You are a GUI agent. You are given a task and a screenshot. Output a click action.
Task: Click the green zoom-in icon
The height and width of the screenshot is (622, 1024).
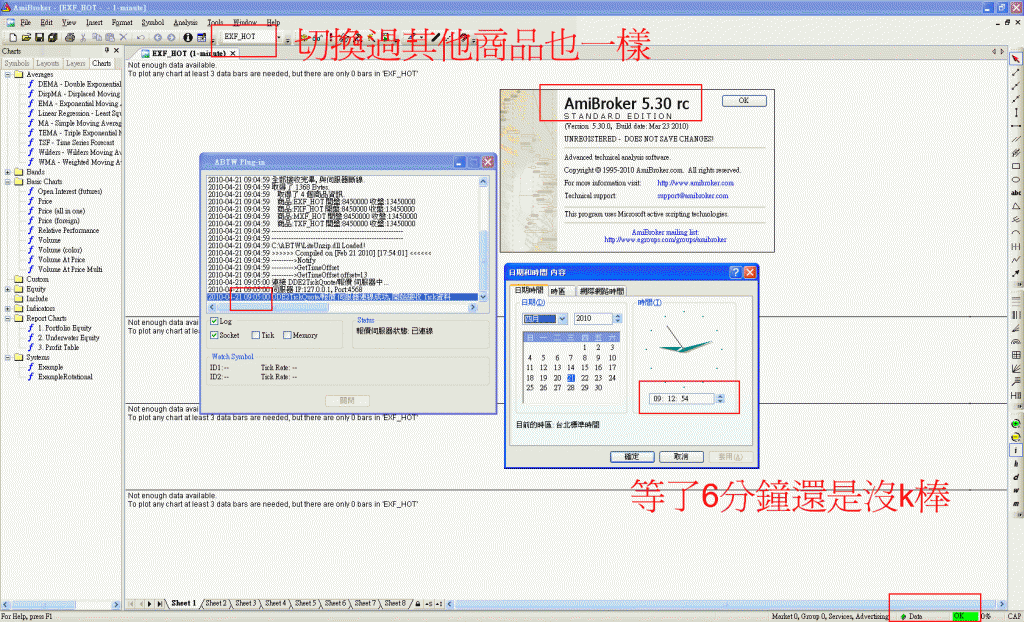[x=1016, y=423]
